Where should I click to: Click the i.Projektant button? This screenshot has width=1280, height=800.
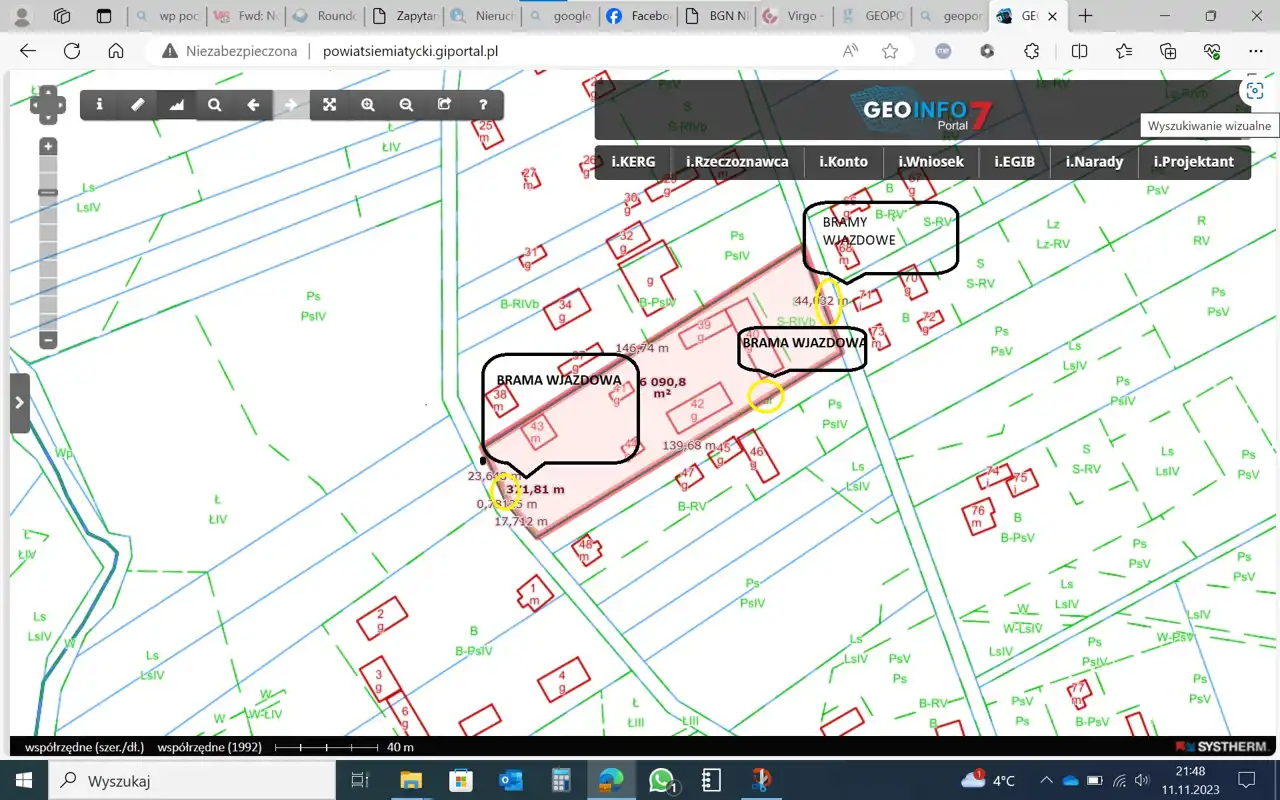tap(1193, 162)
